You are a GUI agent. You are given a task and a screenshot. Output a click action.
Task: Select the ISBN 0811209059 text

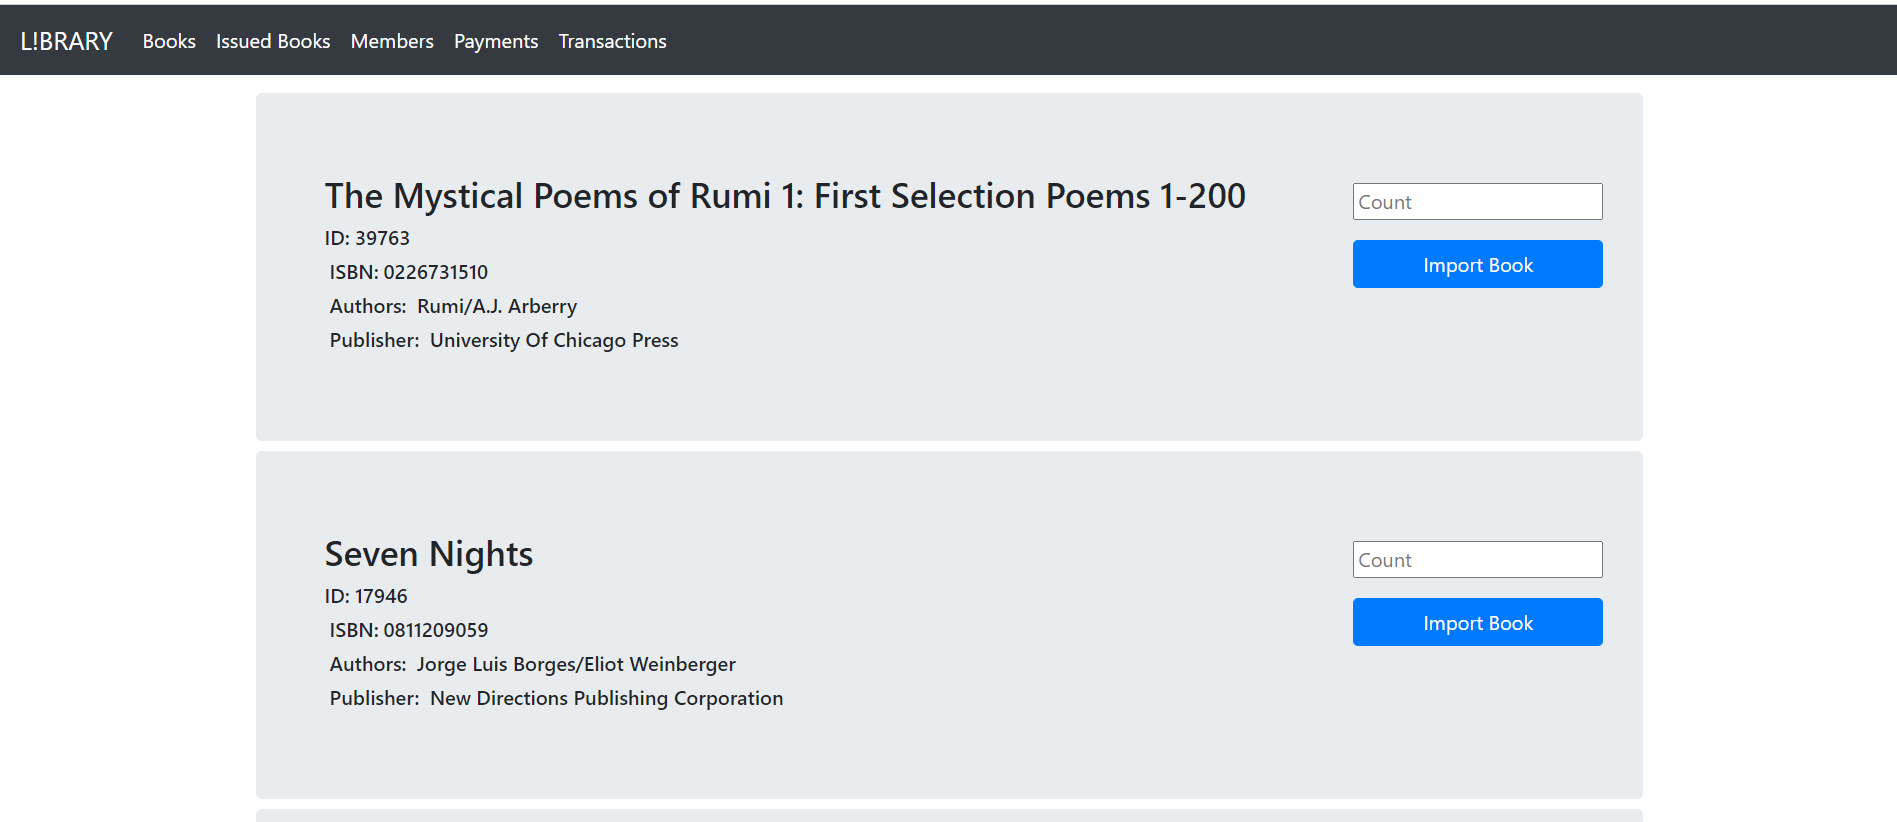pyautogui.click(x=409, y=630)
